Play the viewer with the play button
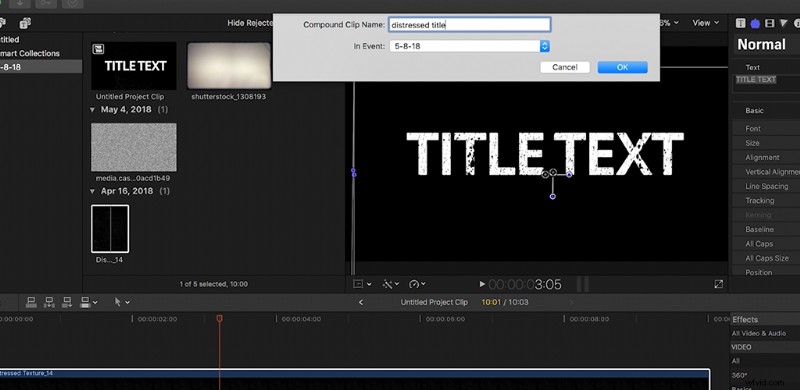Screen dimensions: 800x390 click(482, 284)
